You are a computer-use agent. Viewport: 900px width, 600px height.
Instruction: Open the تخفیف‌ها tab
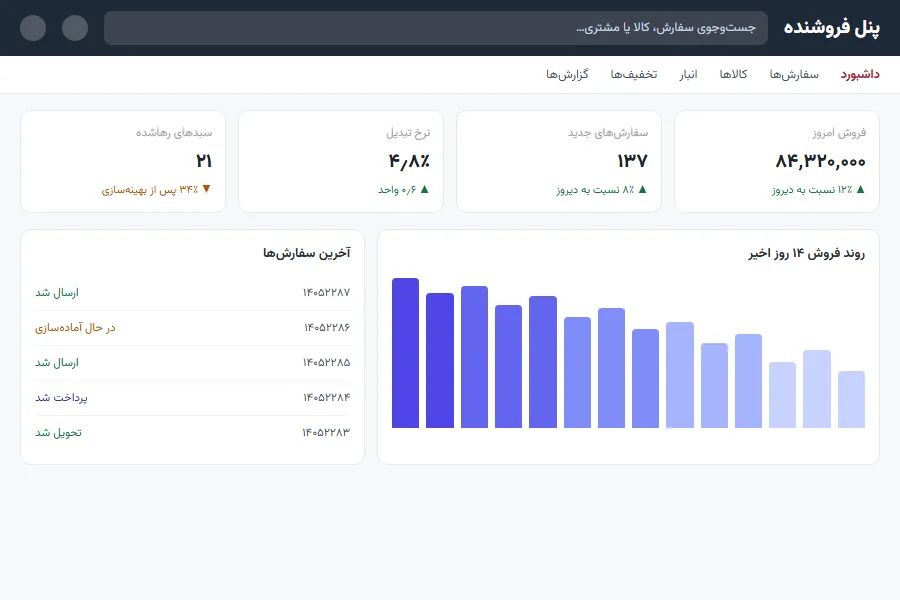[634, 74]
